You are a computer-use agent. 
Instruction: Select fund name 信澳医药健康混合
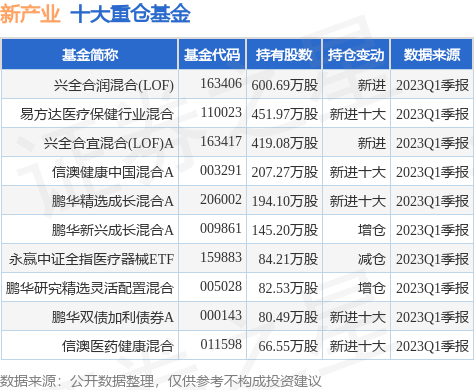click(x=118, y=346)
